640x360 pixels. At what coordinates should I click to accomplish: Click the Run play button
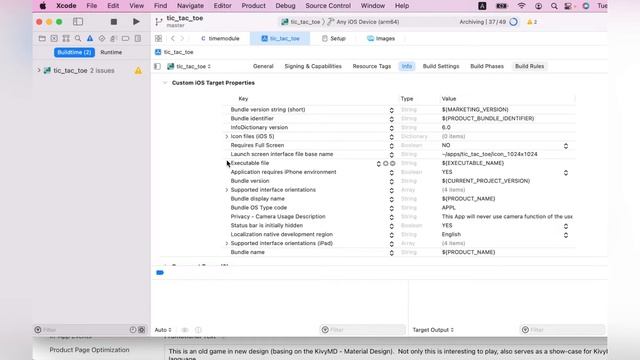pyautogui.click(x=136, y=22)
